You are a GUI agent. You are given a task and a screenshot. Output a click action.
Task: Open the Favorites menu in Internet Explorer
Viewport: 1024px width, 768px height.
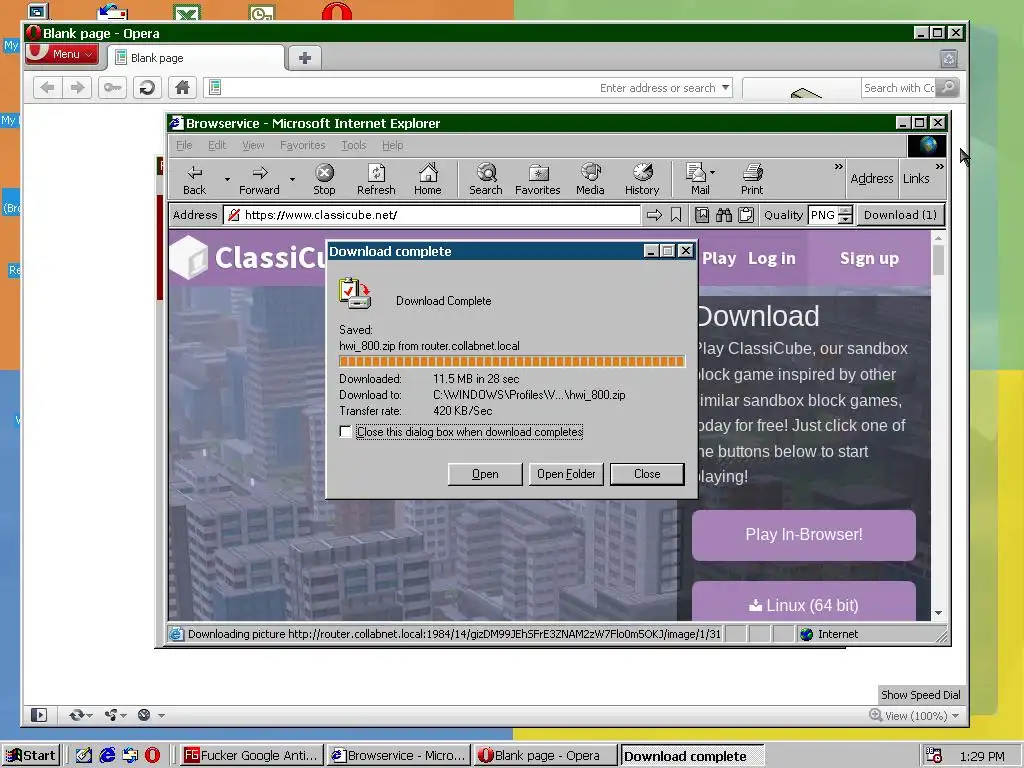click(x=302, y=145)
